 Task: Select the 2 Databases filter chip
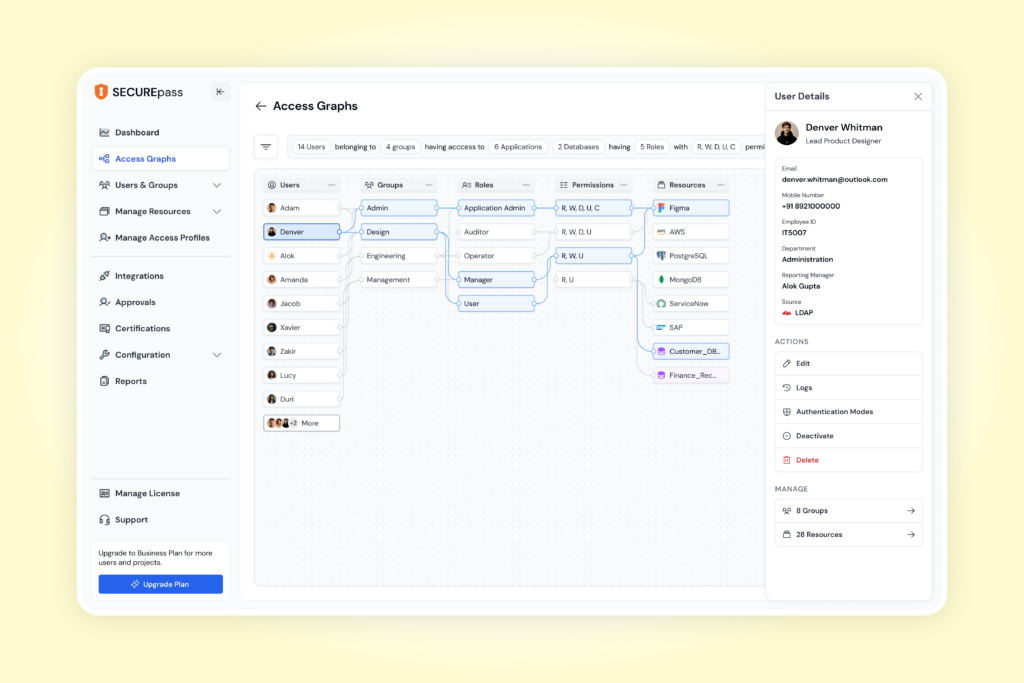578,147
